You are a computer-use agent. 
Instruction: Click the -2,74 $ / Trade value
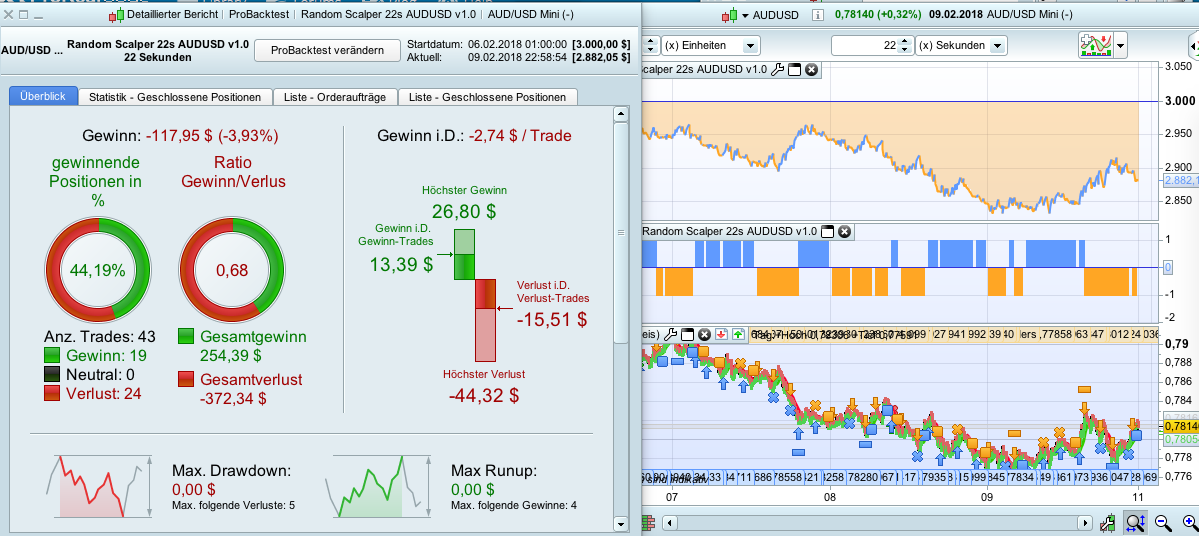pyautogui.click(x=520, y=136)
